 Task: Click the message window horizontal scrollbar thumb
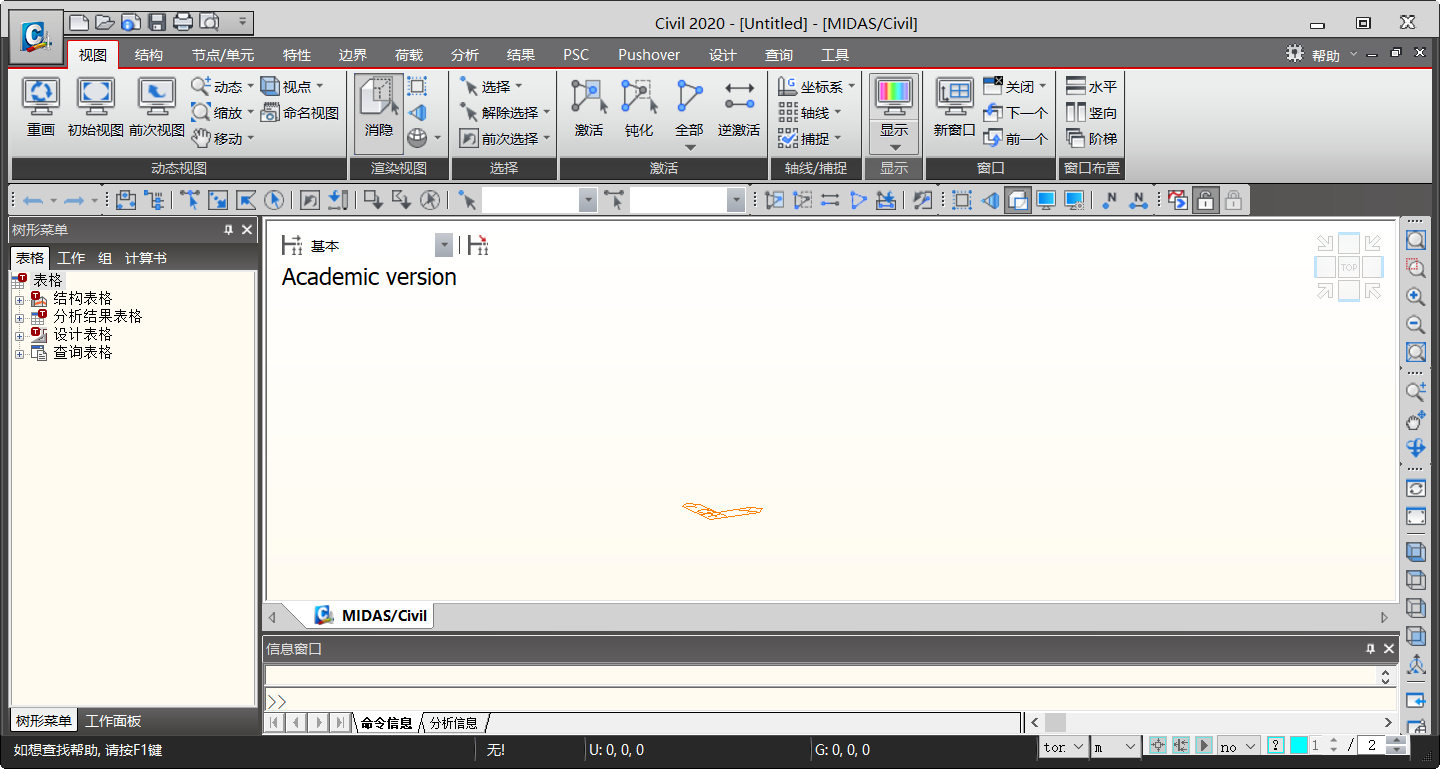click(x=1055, y=722)
